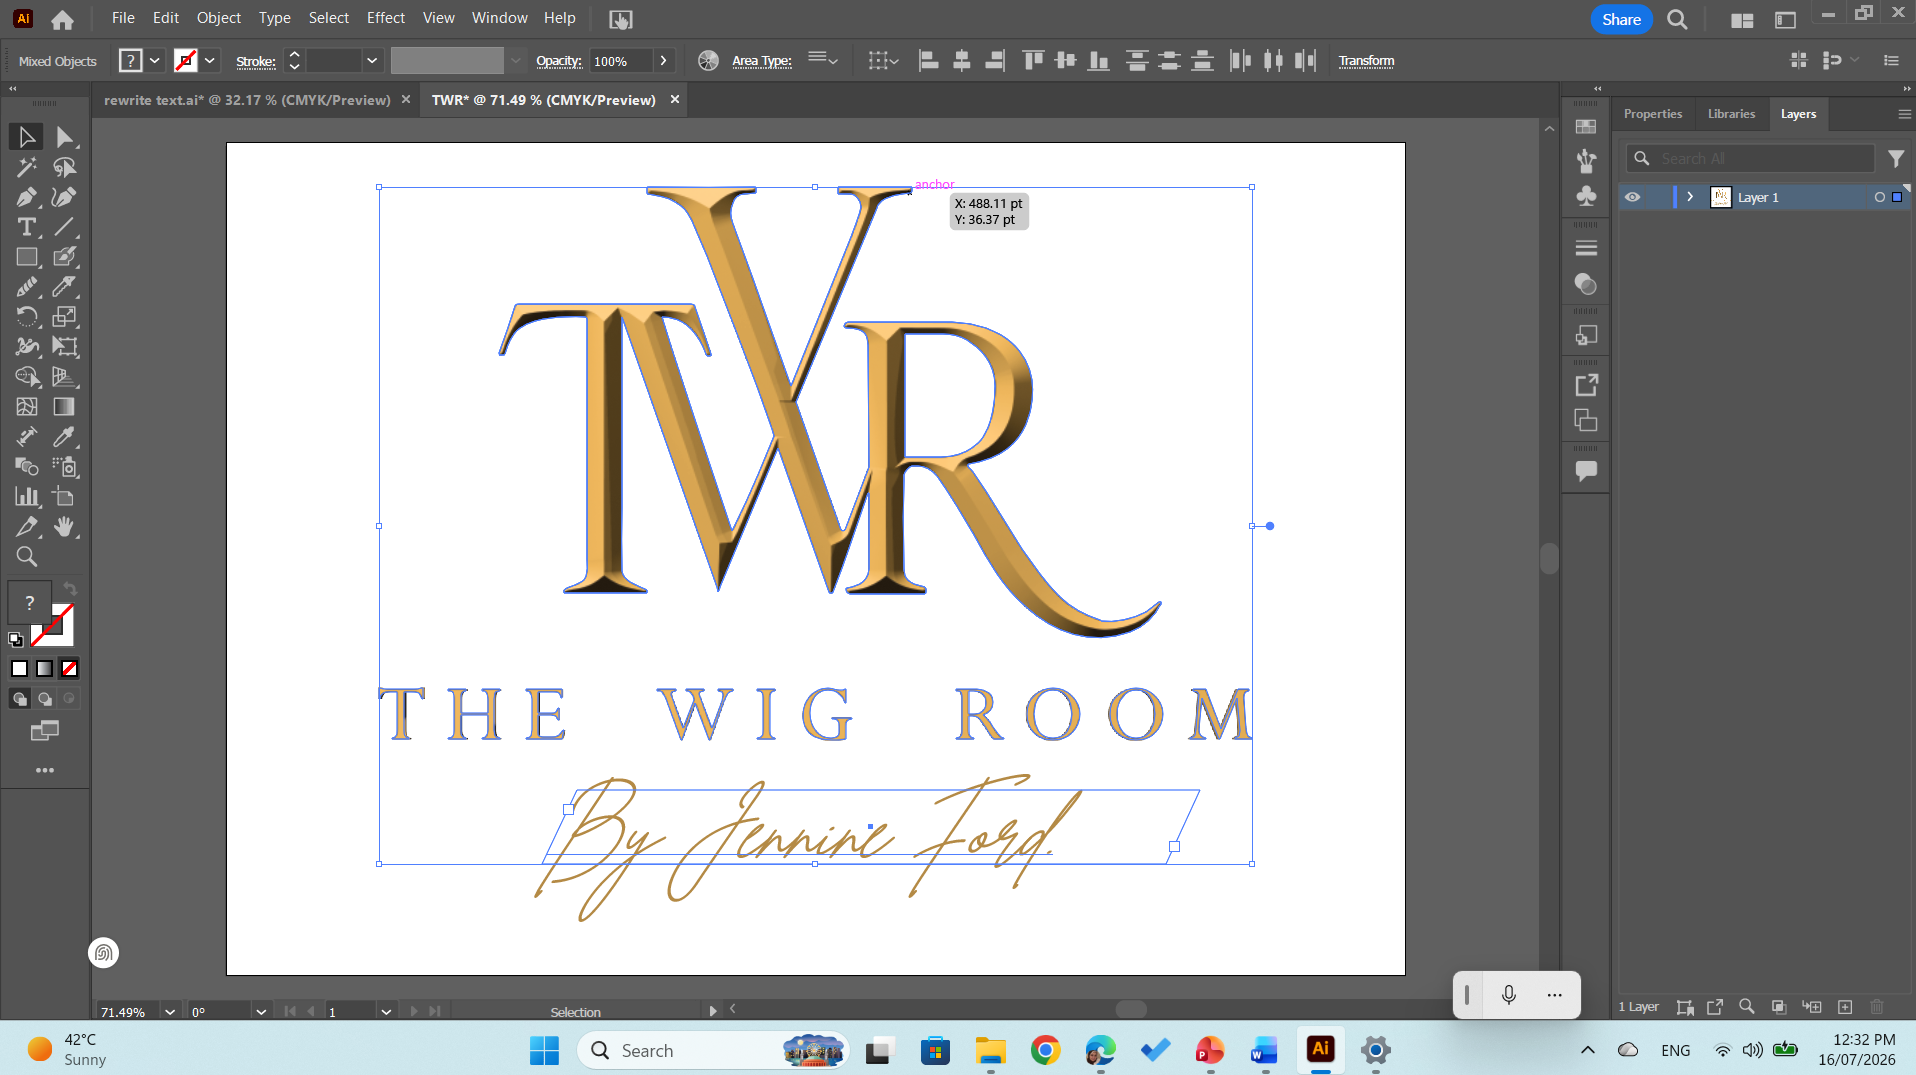Open the Edit Toolbar three-dots button
The image size is (1916, 1075).
click(x=45, y=770)
